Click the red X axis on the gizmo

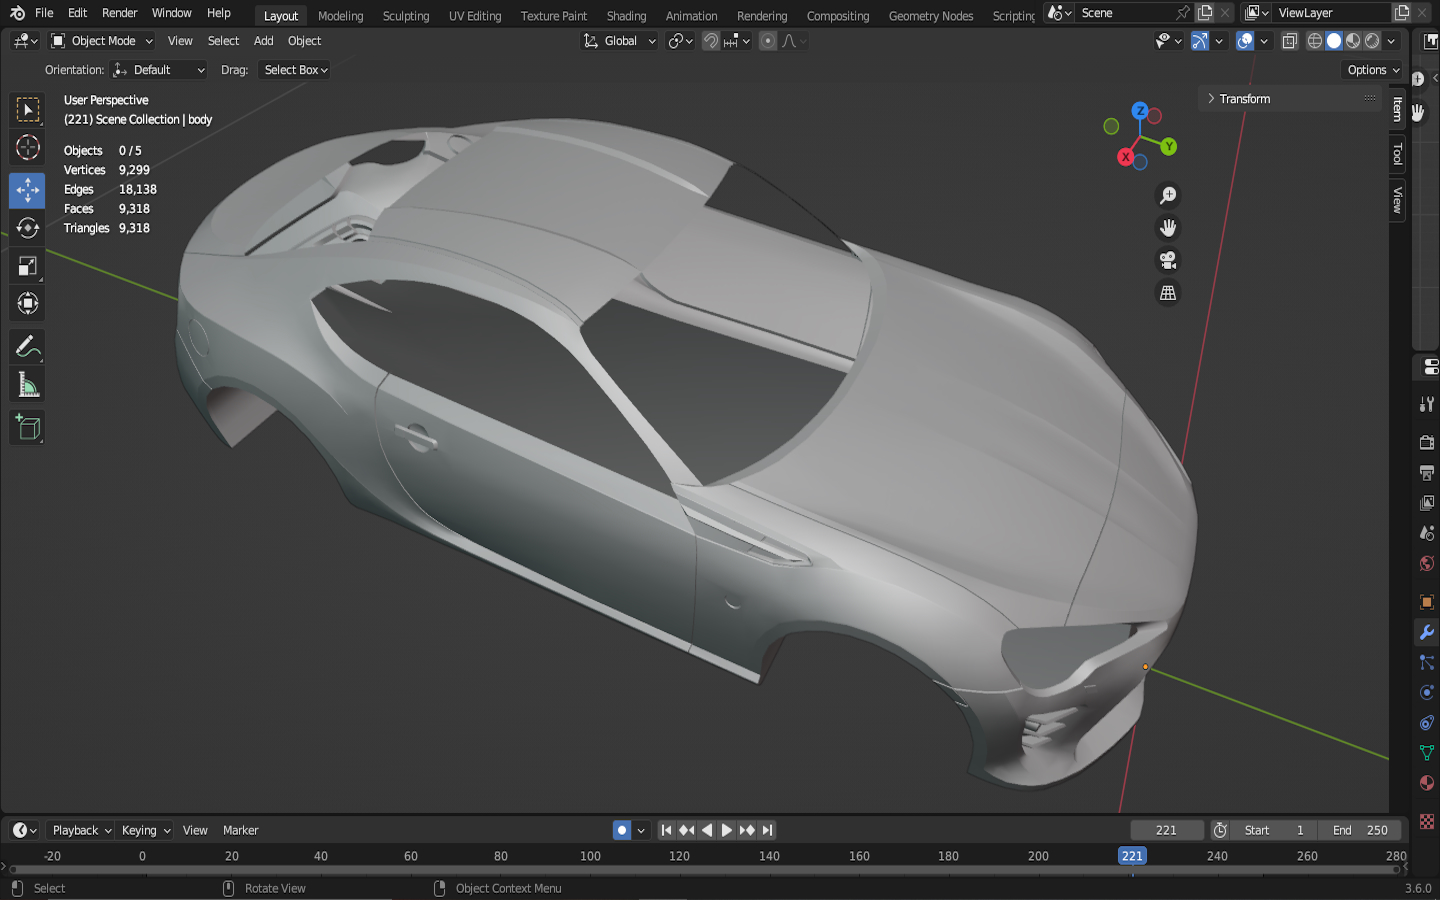click(1126, 157)
